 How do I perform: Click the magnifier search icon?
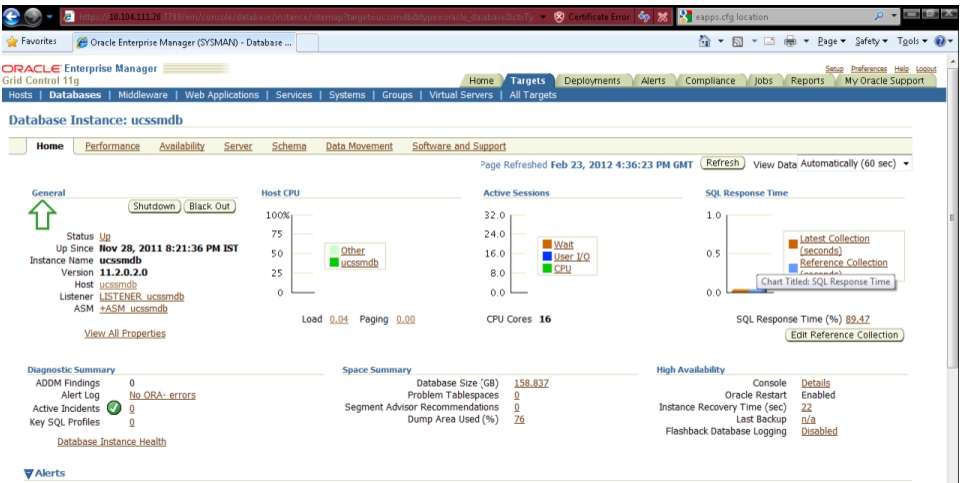879,16
